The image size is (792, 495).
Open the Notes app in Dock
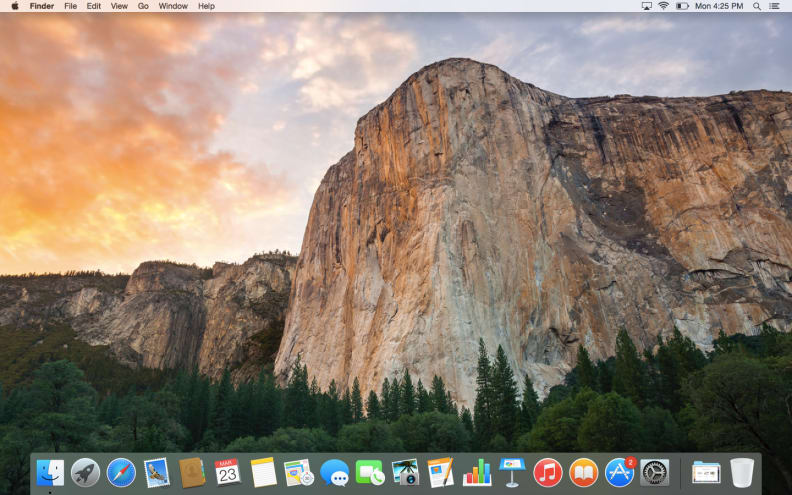(264, 473)
